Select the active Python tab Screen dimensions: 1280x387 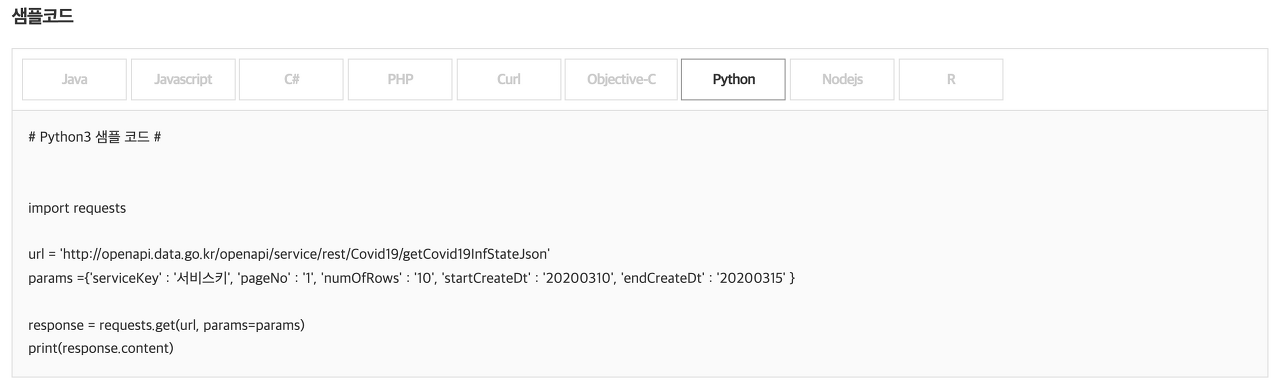coord(734,80)
